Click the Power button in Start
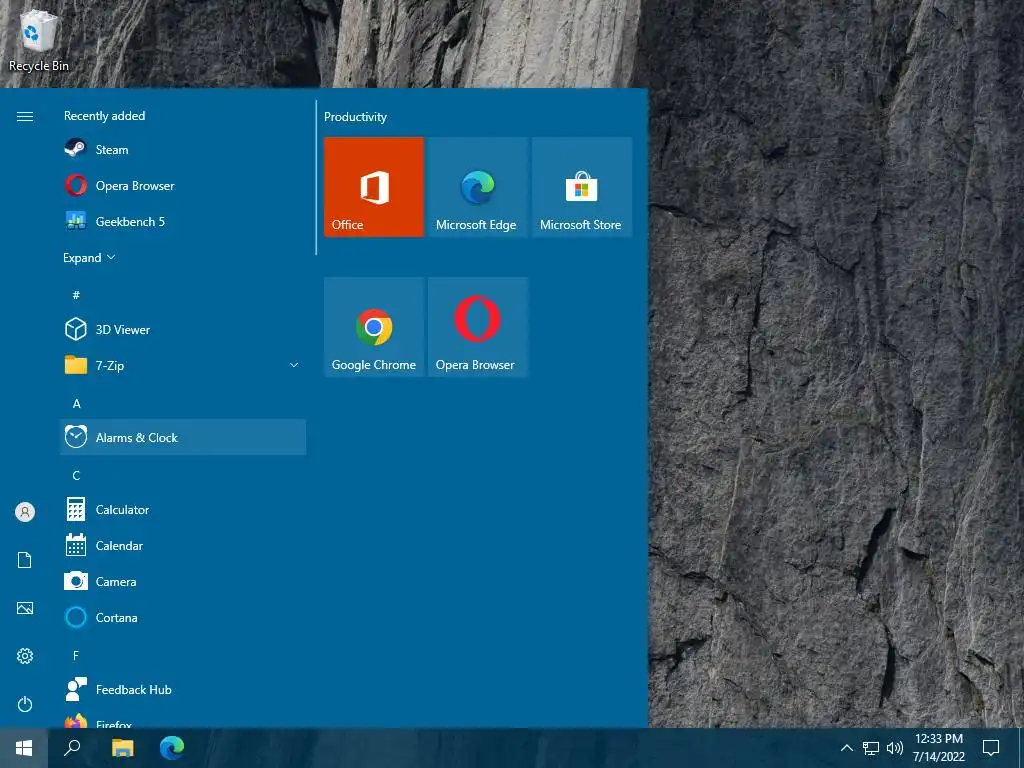Image resolution: width=1024 pixels, height=768 pixels. point(25,704)
